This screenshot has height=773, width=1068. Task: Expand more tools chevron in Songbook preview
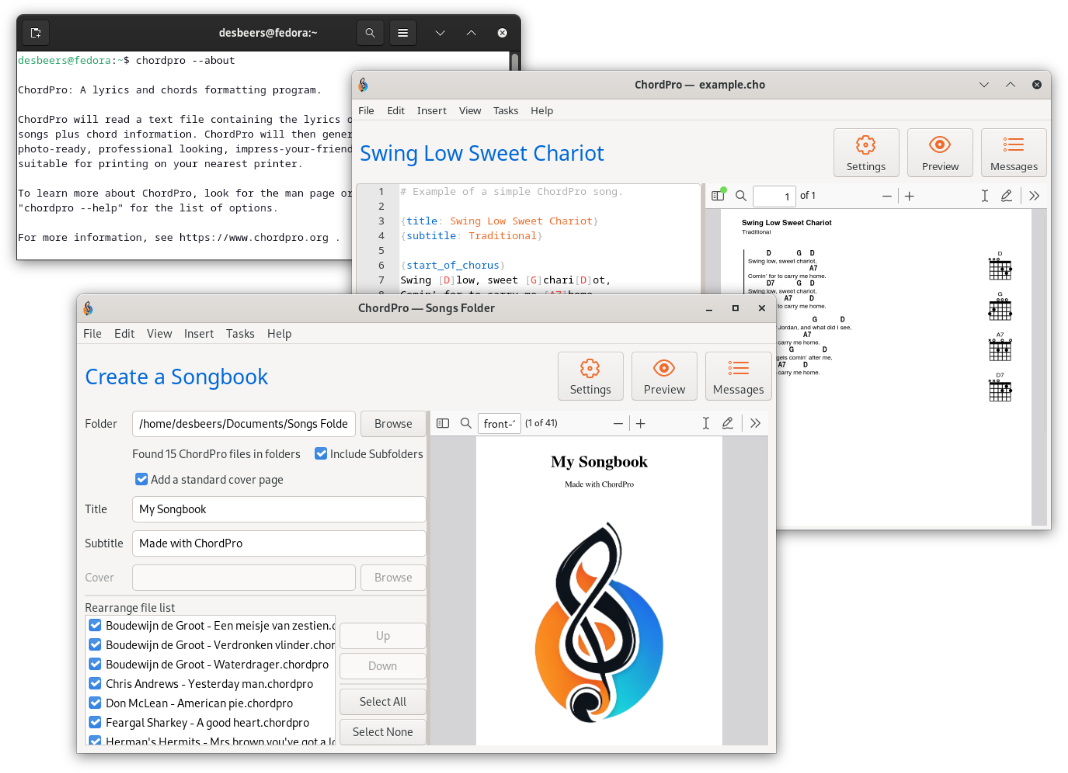[755, 424]
